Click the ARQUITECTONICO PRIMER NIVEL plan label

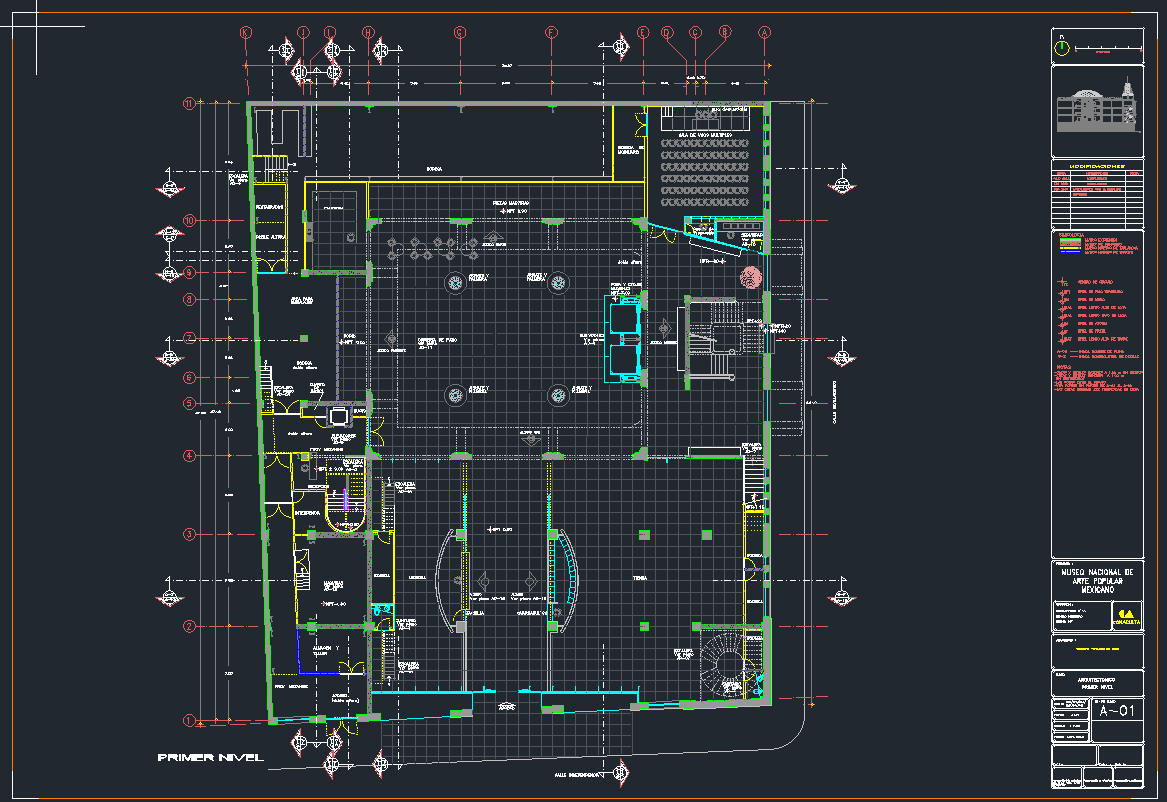click(x=1097, y=684)
